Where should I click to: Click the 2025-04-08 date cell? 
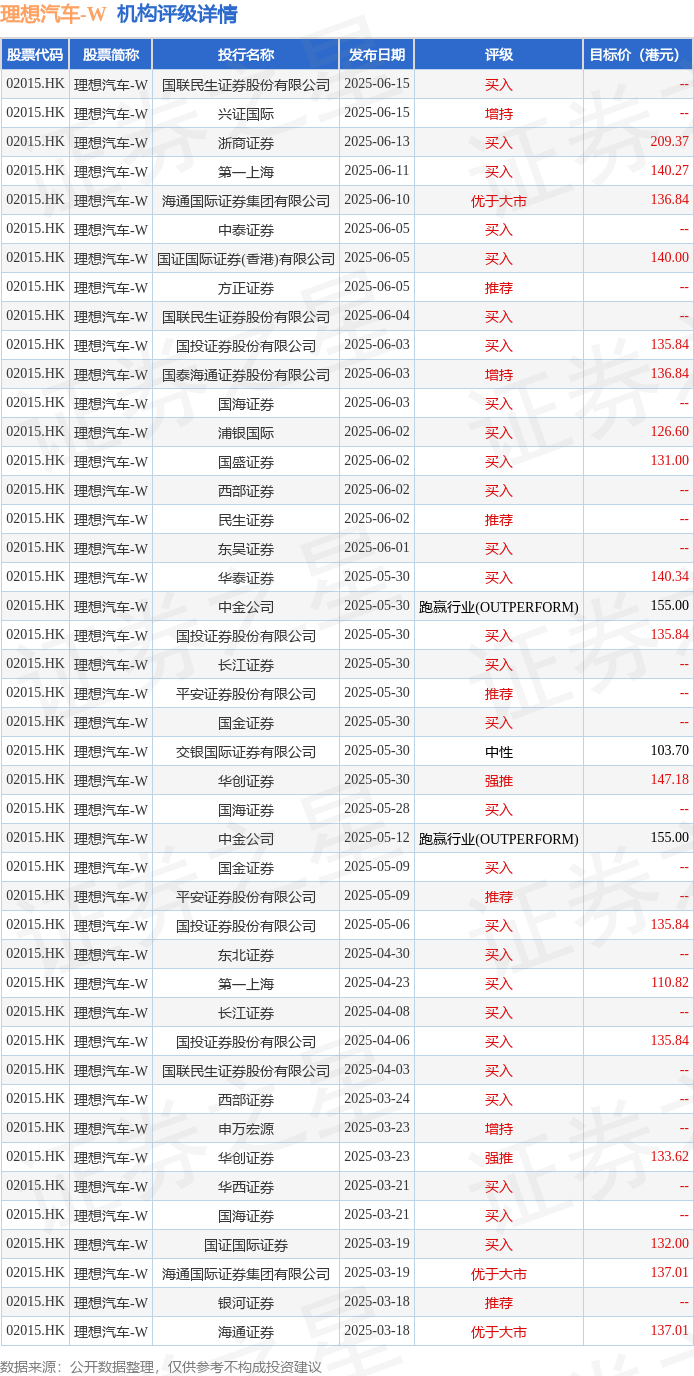pyautogui.click(x=377, y=1012)
